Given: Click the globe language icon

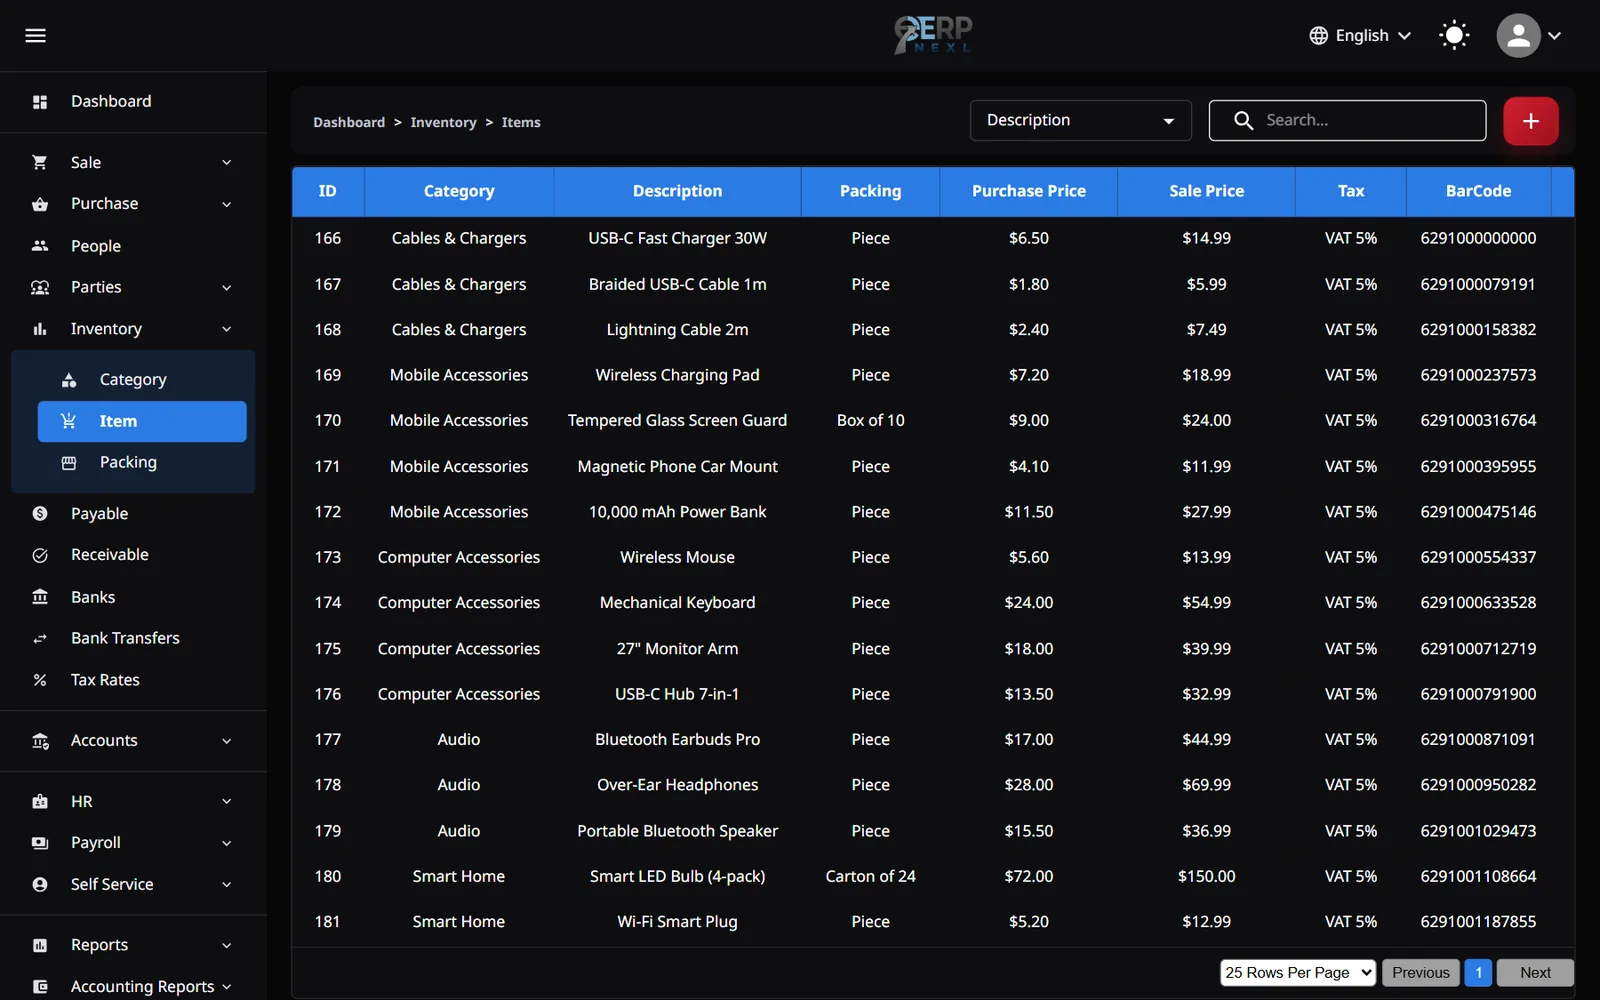Looking at the screenshot, I should pyautogui.click(x=1319, y=36).
